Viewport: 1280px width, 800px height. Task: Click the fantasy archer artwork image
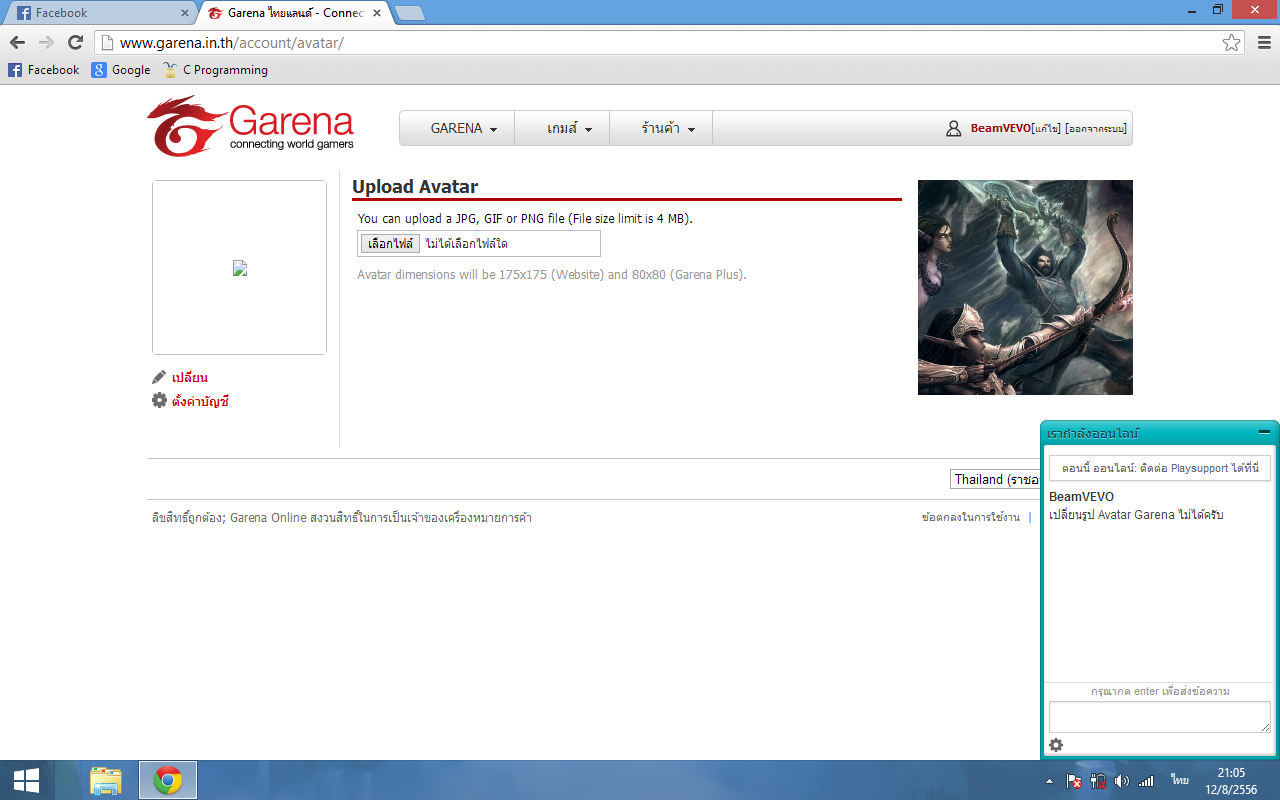[x=1025, y=287]
